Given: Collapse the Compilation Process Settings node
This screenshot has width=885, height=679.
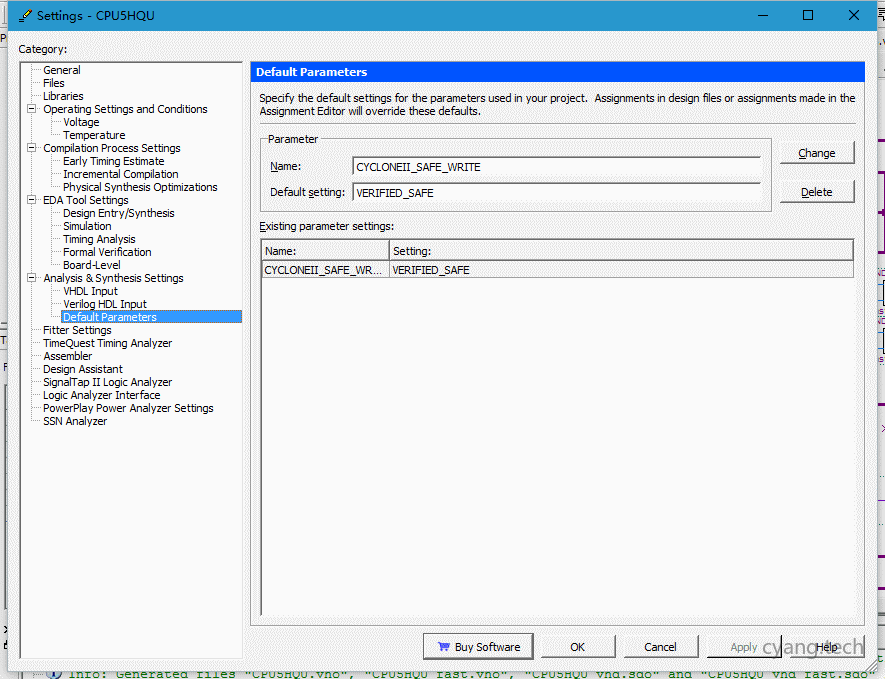Looking at the screenshot, I should [x=32, y=148].
